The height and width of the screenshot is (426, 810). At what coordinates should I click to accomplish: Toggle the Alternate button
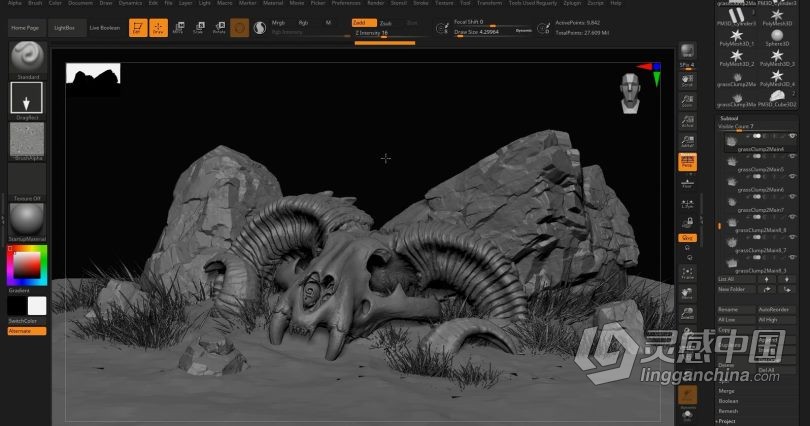26,331
